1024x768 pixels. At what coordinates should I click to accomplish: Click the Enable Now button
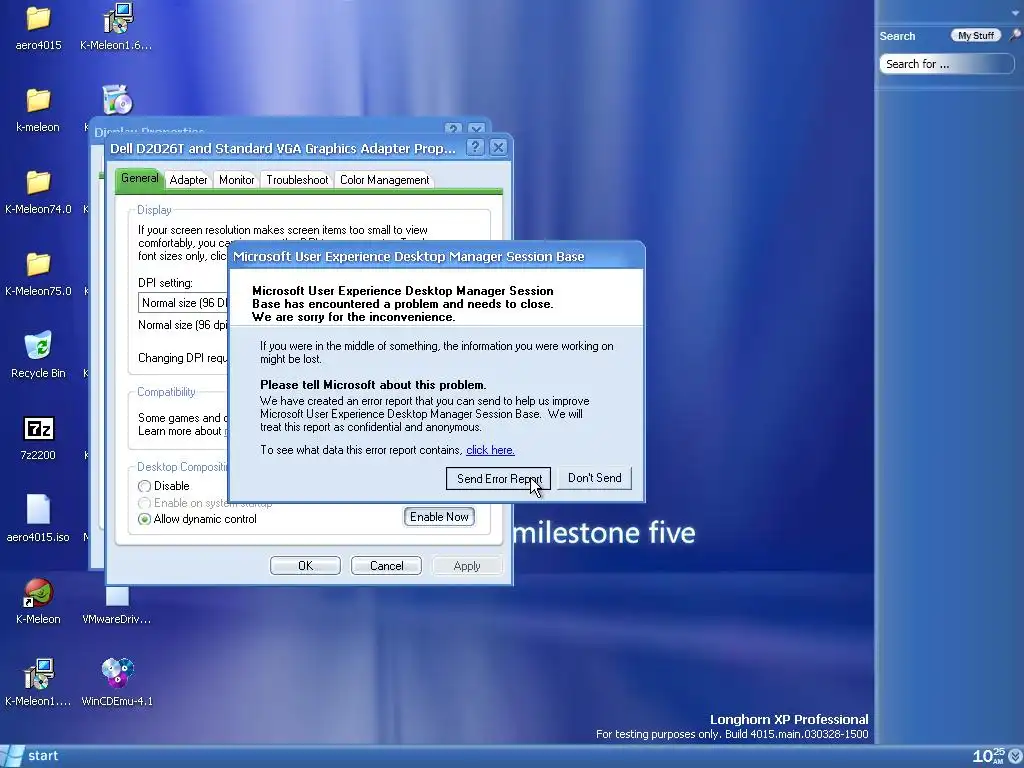(x=439, y=517)
